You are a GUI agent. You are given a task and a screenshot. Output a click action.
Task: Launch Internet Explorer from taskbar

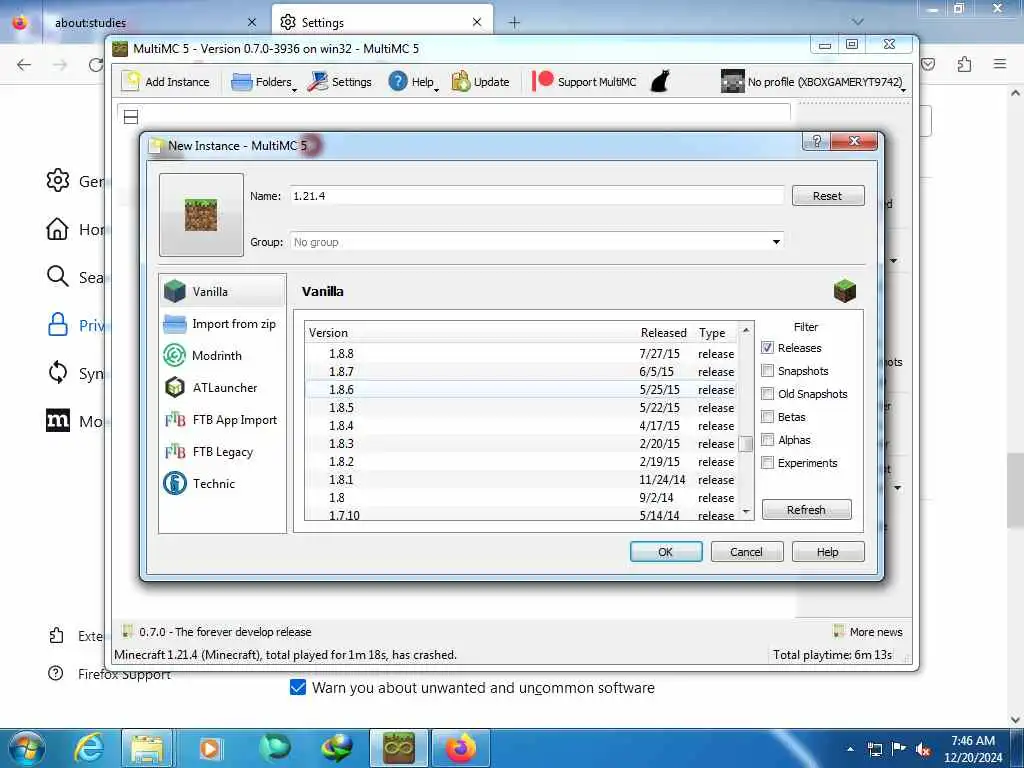pos(89,748)
